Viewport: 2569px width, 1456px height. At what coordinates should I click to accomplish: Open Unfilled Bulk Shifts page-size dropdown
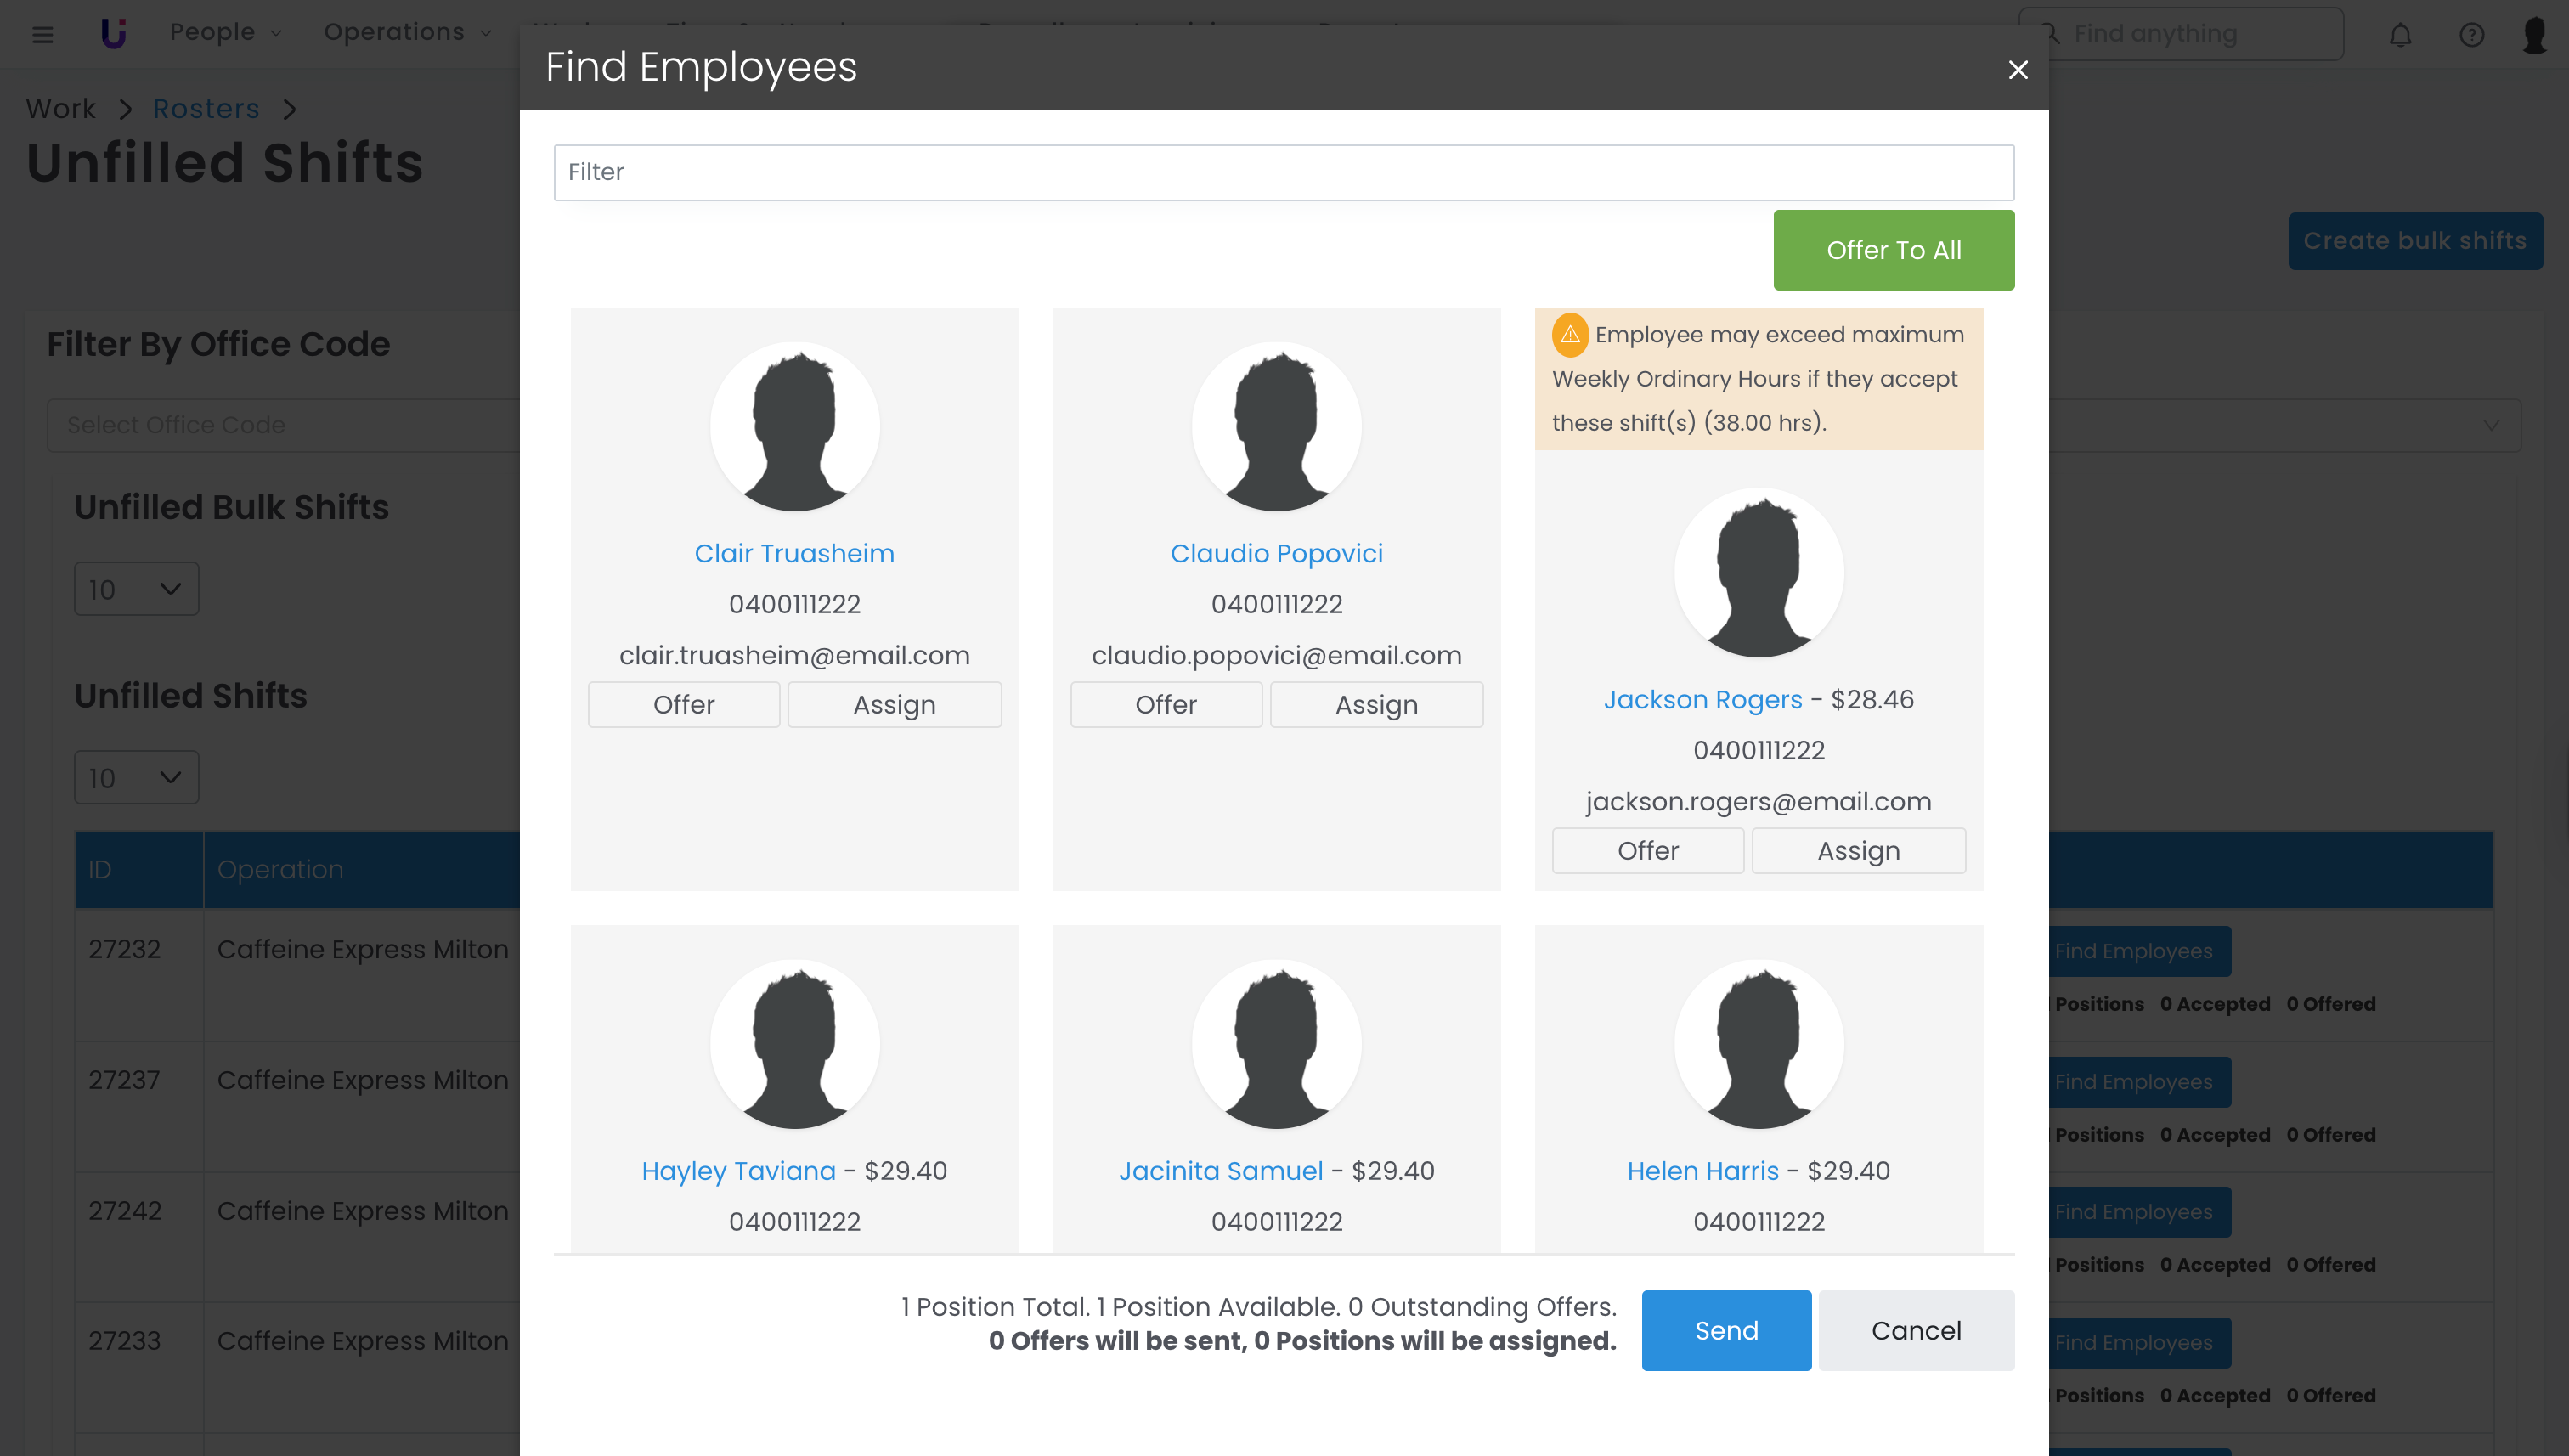[136, 589]
